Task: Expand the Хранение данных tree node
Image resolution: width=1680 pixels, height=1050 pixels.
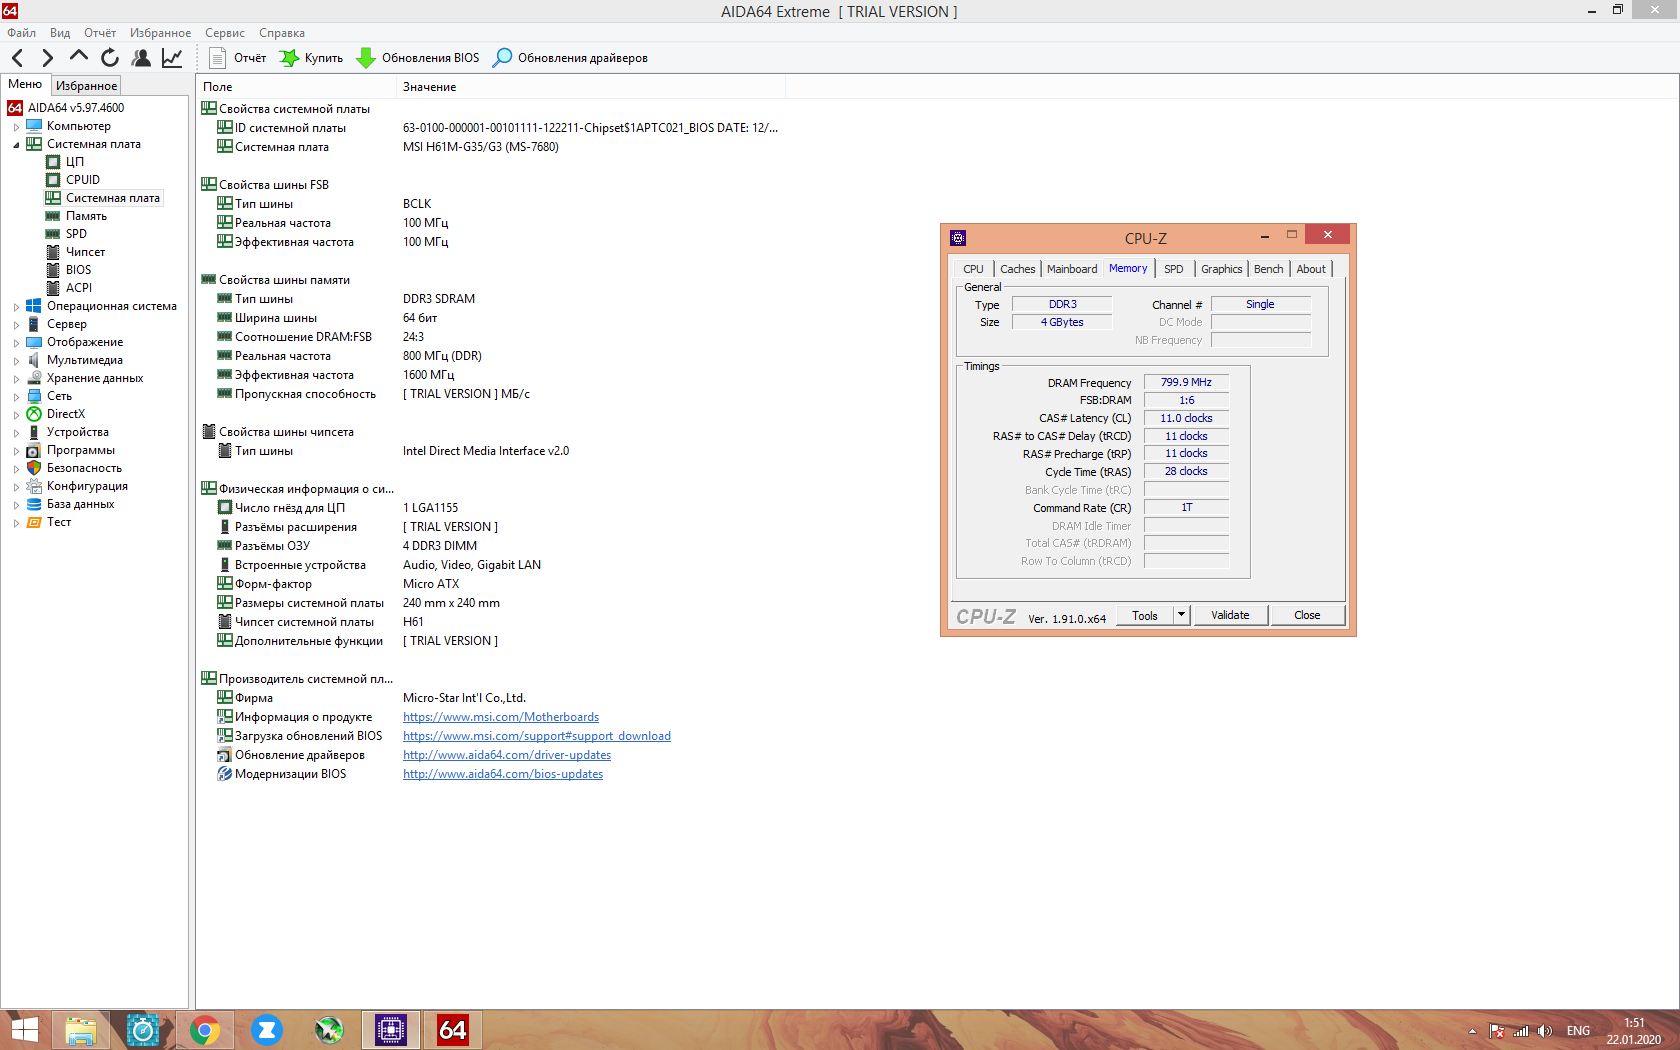Action: pos(16,379)
